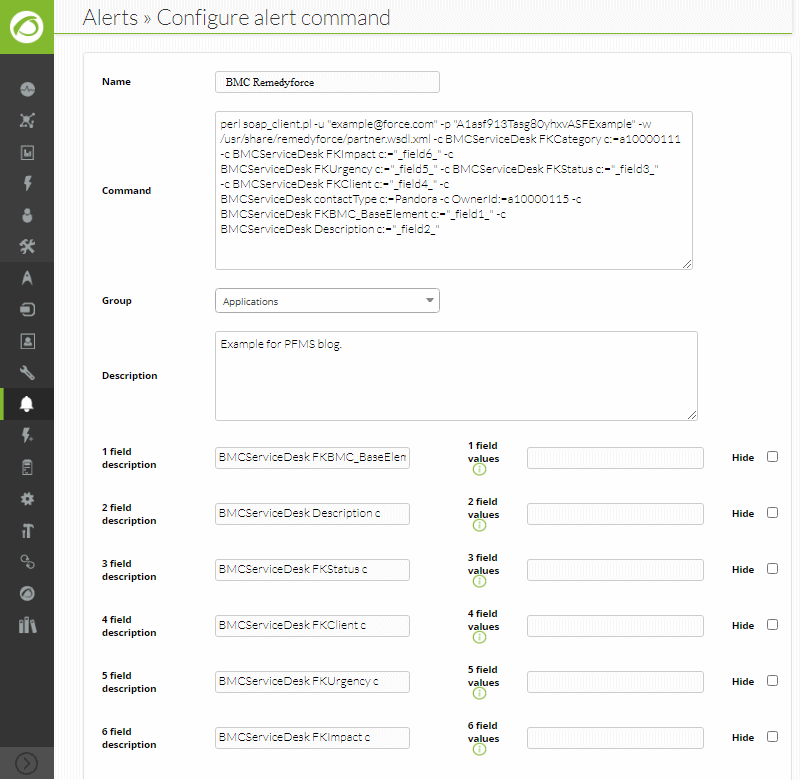800x780 pixels.
Task: Check the Hide box for field 5
Action: [772, 681]
